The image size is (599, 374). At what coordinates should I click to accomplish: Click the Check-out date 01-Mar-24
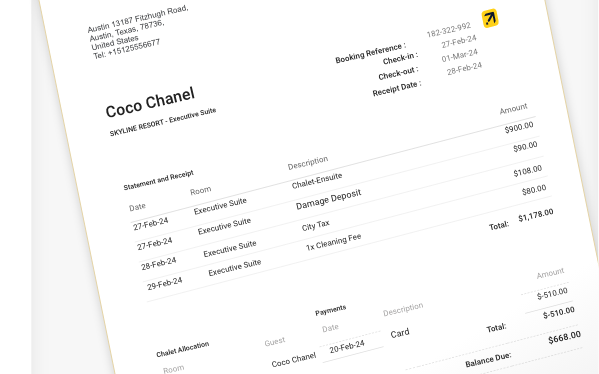[x=460, y=55]
